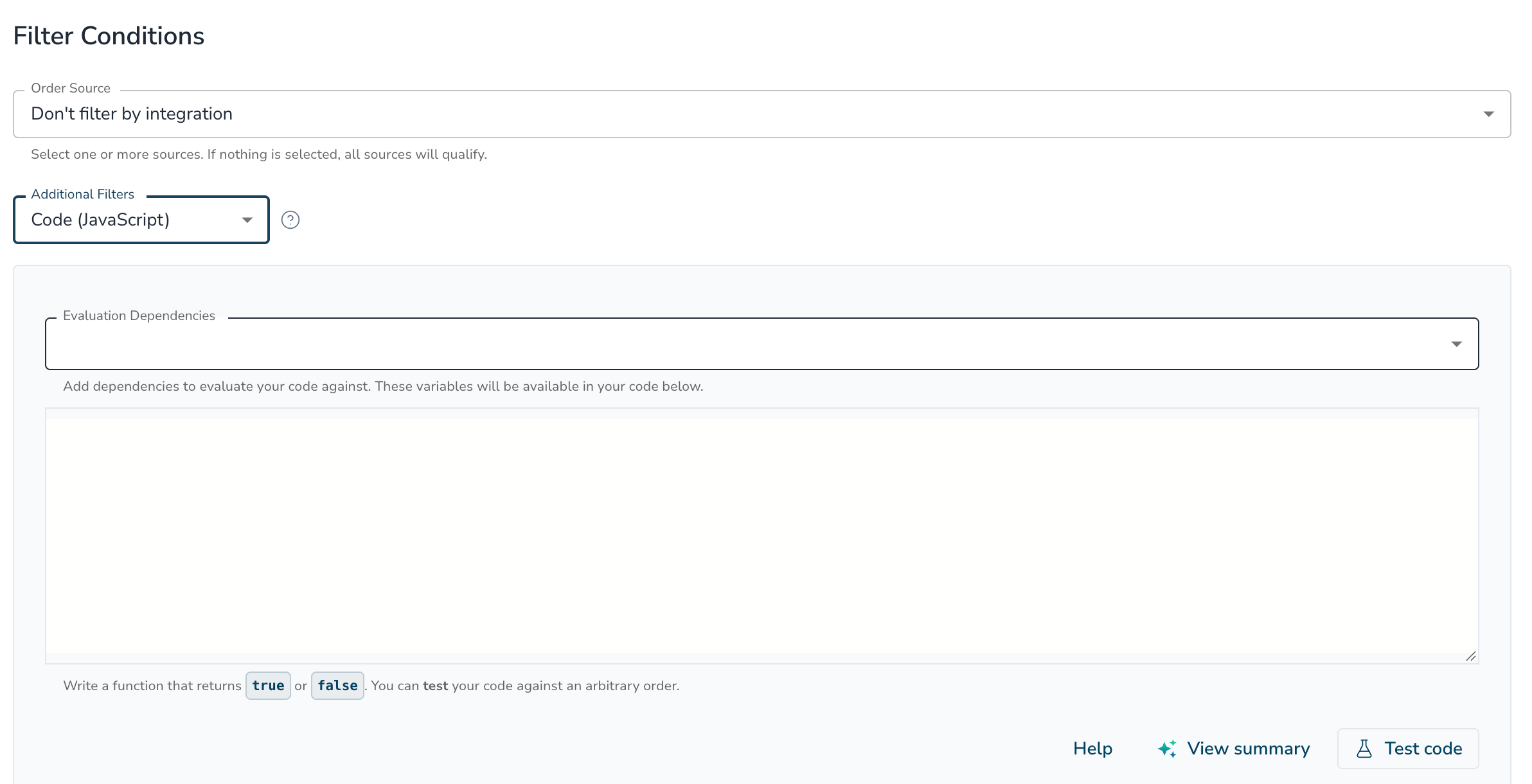
Task: Open the Additional Filters Code (JavaScript) dropdown
Action: 141,220
